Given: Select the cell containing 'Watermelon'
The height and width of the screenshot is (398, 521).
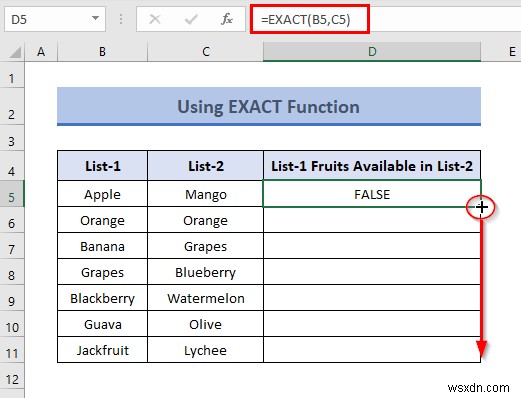Looking at the screenshot, I should (x=205, y=298).
